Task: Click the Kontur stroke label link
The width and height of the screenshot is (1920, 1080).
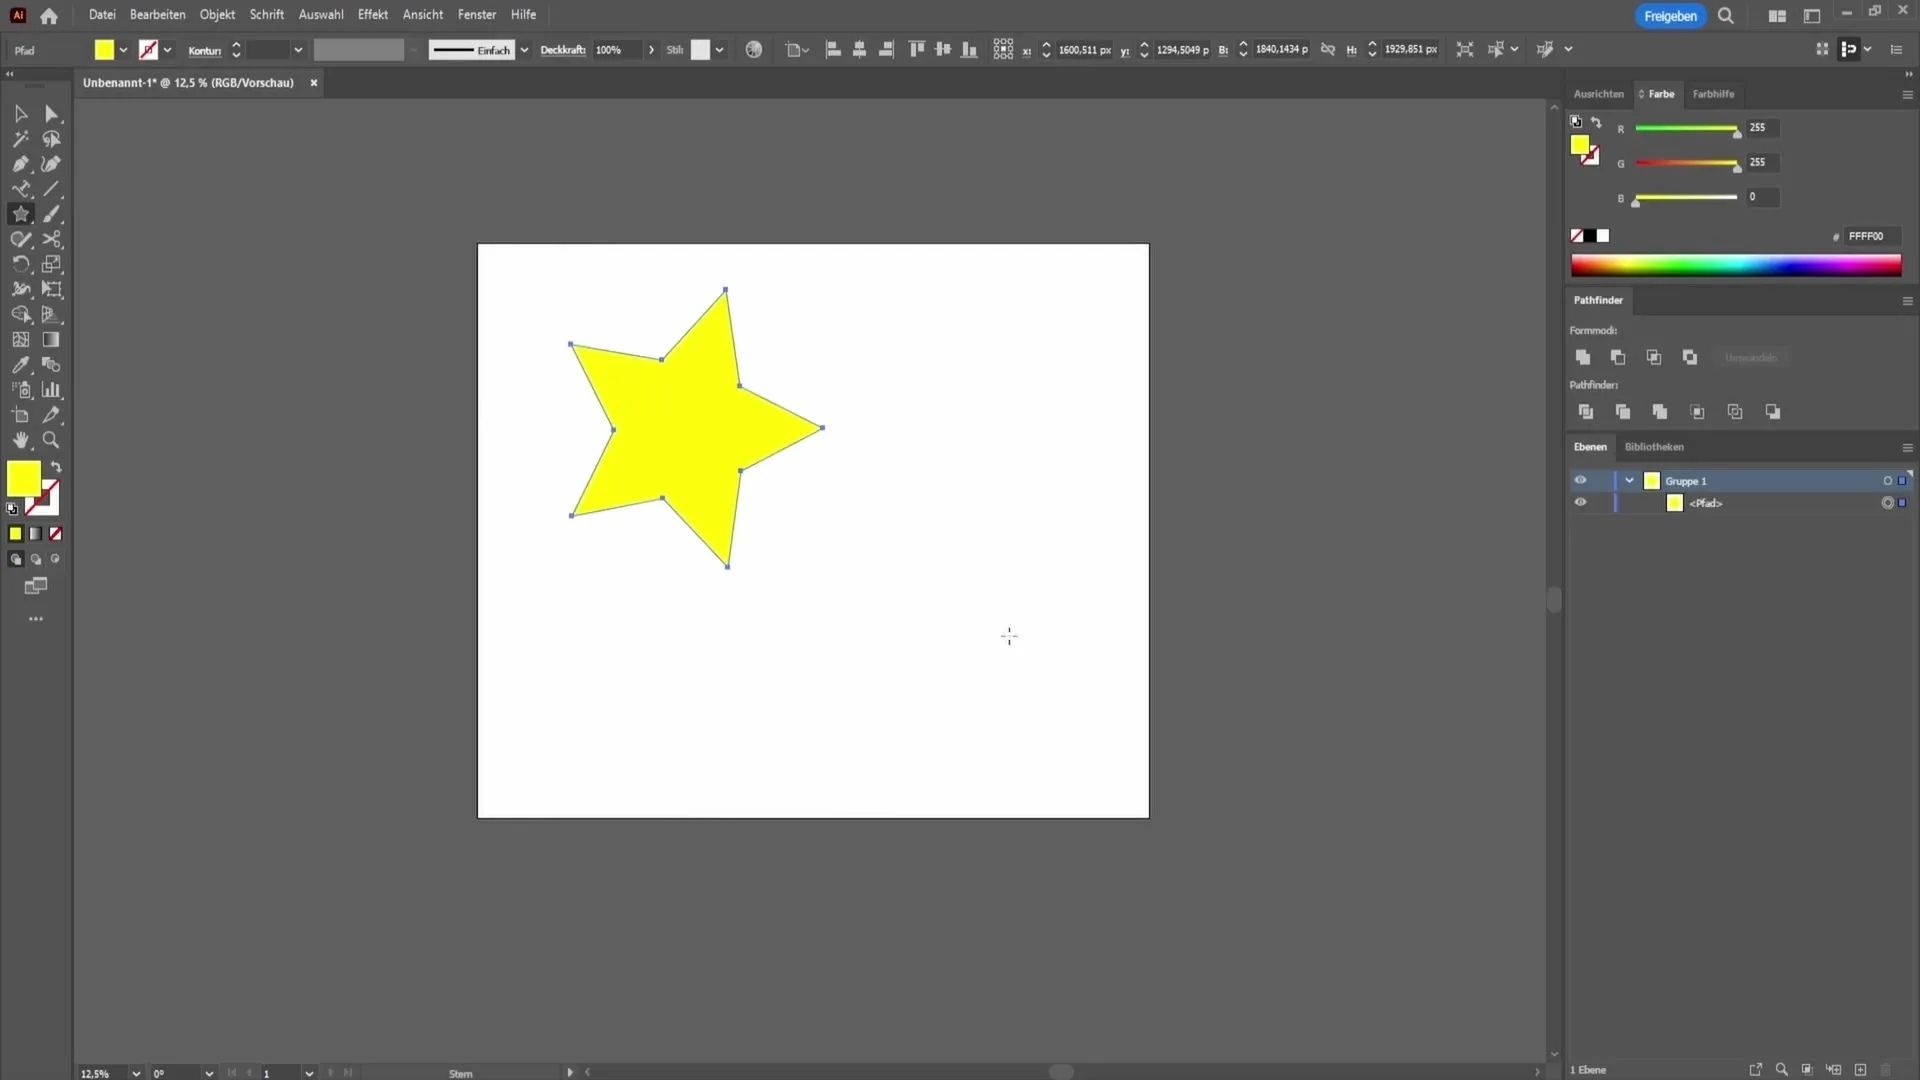Action: click(205, 50)
